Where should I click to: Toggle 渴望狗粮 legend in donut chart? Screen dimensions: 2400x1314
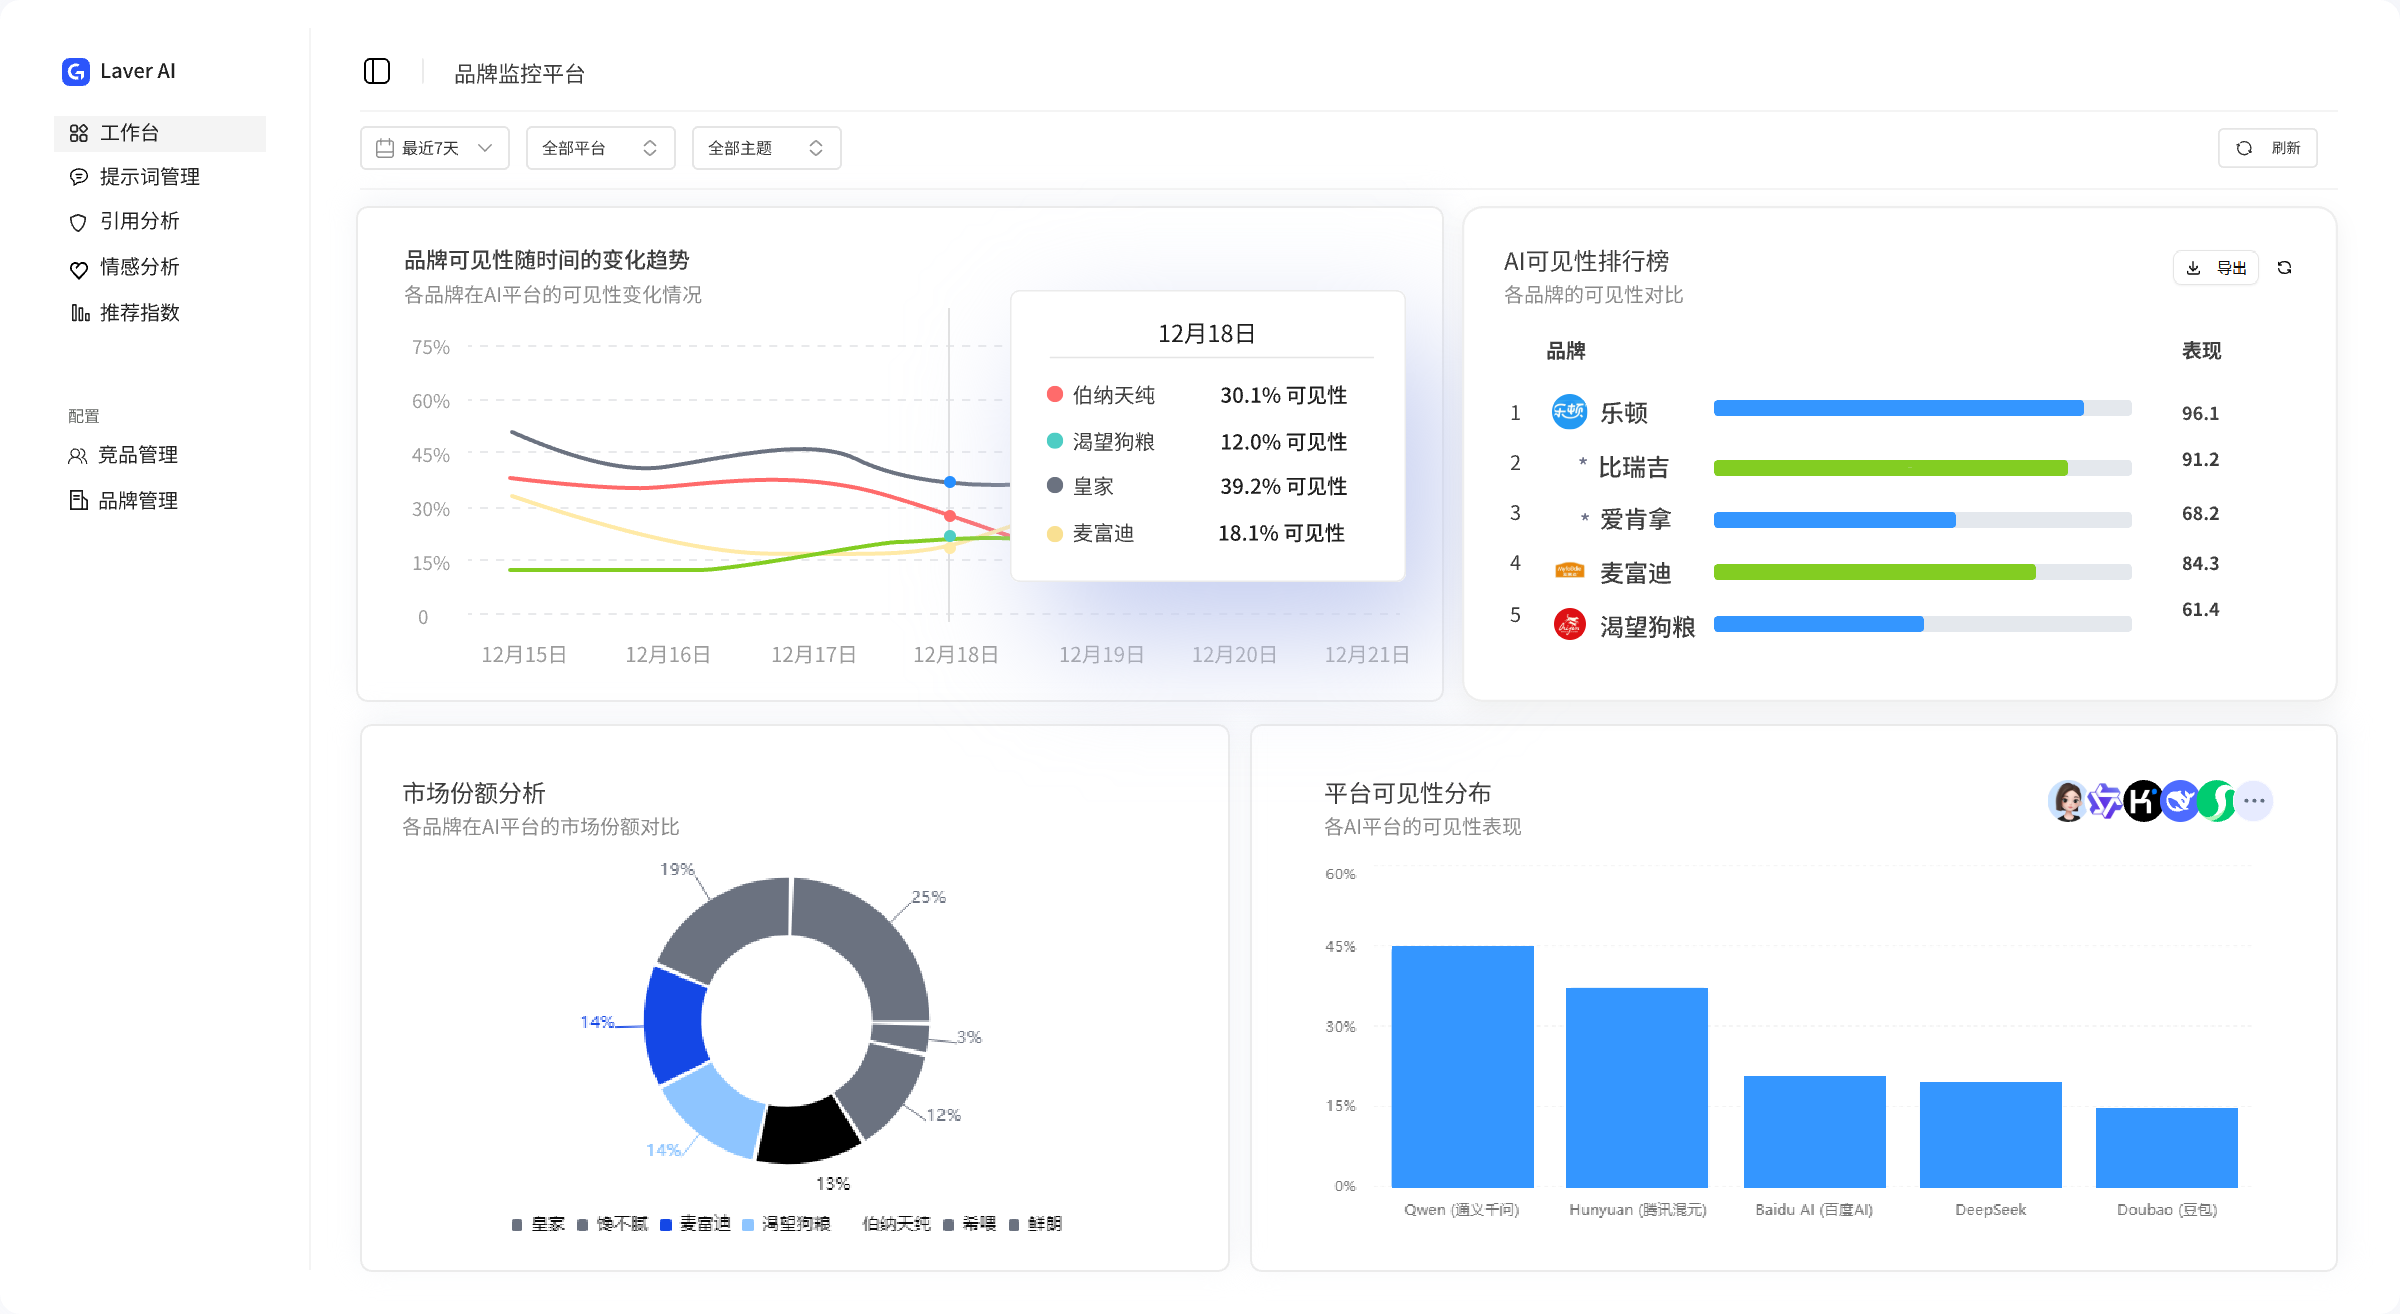[787, 1224]
